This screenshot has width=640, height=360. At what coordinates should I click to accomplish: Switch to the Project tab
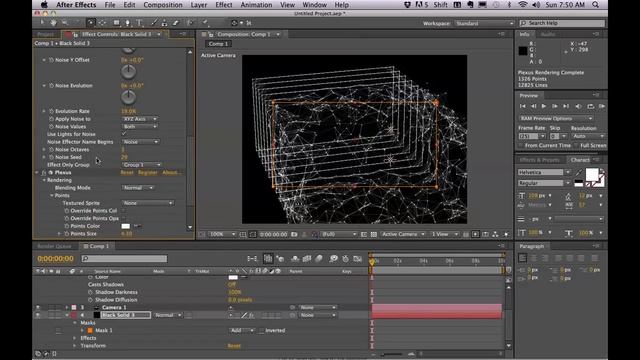(x=46, y=34)
